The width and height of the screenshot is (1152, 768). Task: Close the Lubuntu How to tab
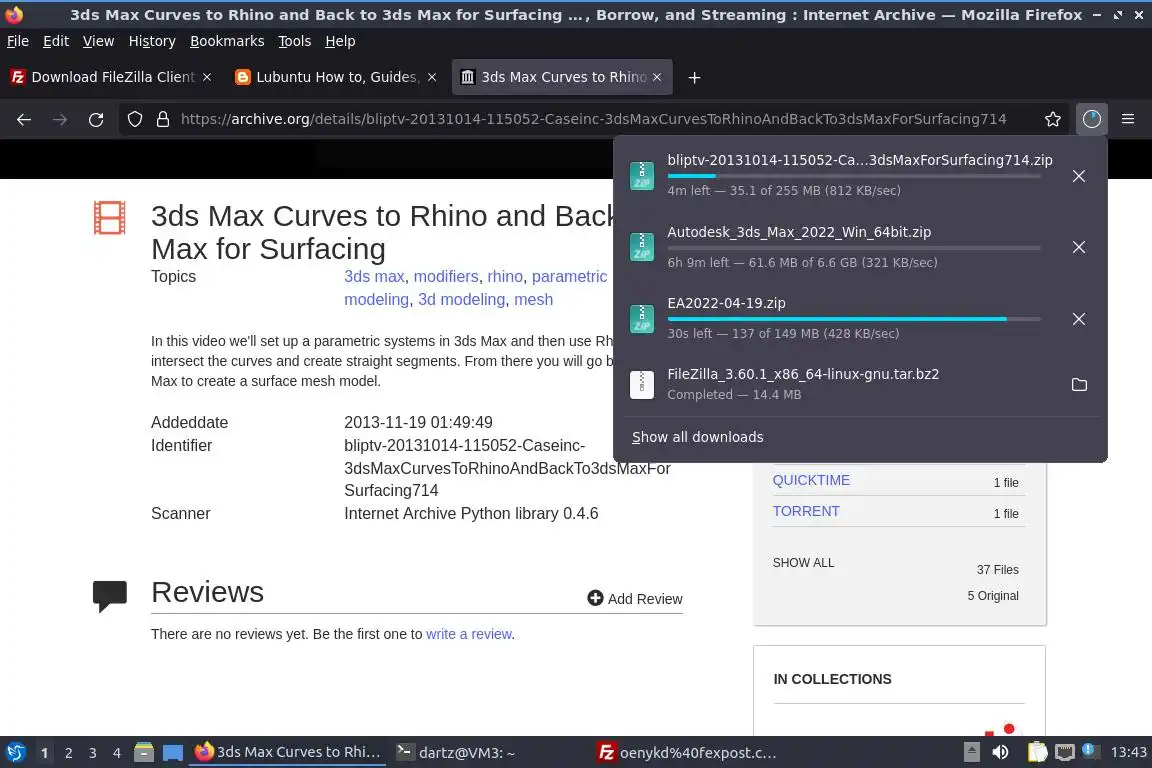[432, 77]
